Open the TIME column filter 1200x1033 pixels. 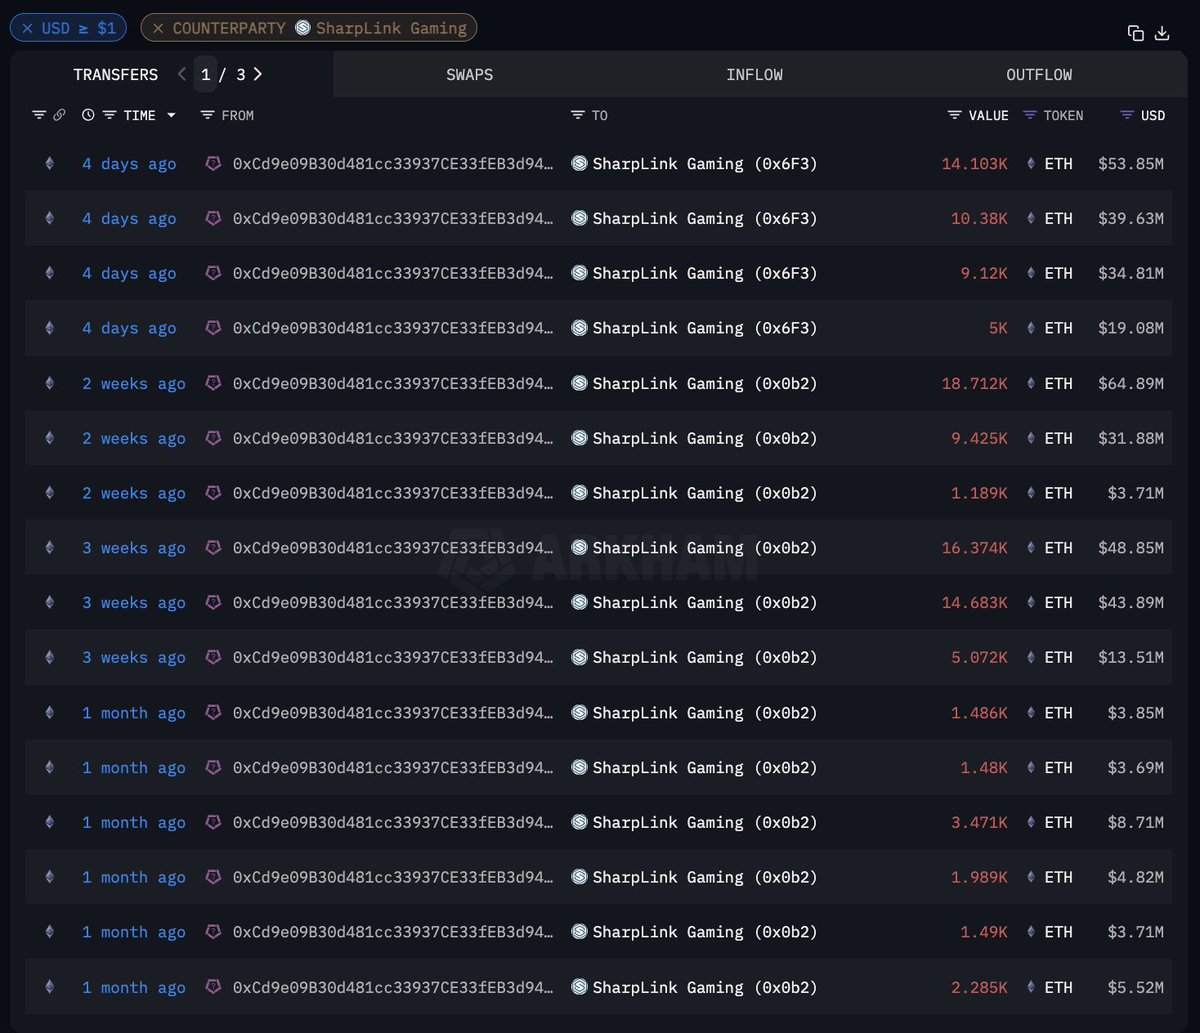(x=110, y=115)
